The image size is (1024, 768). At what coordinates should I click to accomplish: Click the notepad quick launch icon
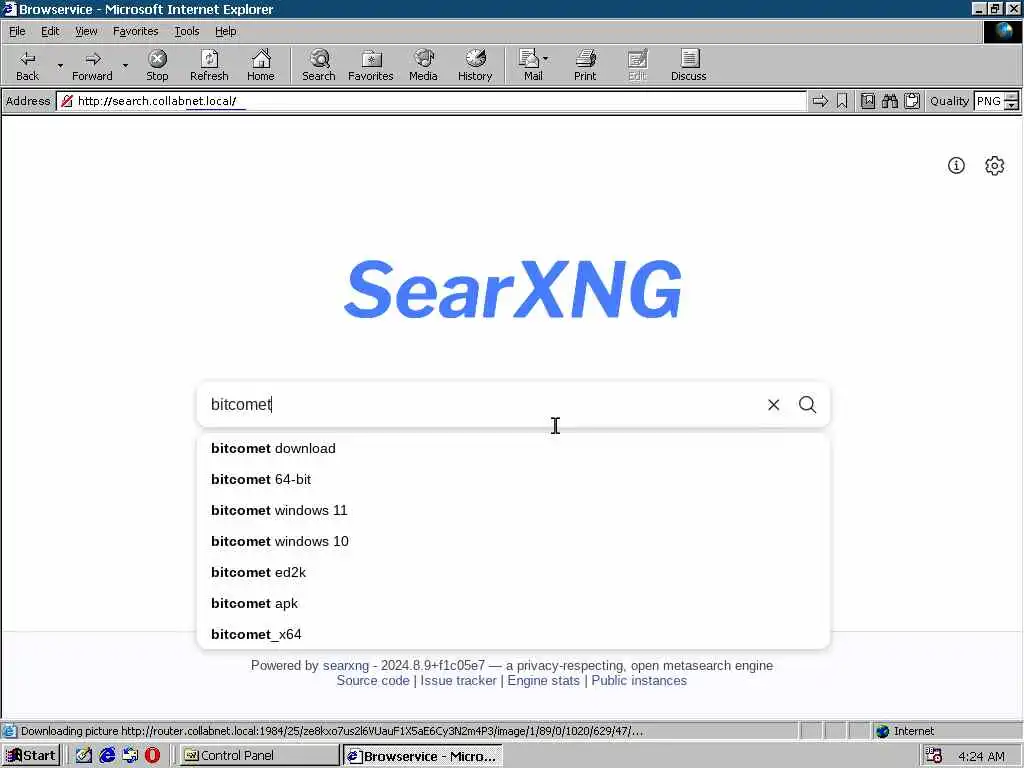(84, 756)
